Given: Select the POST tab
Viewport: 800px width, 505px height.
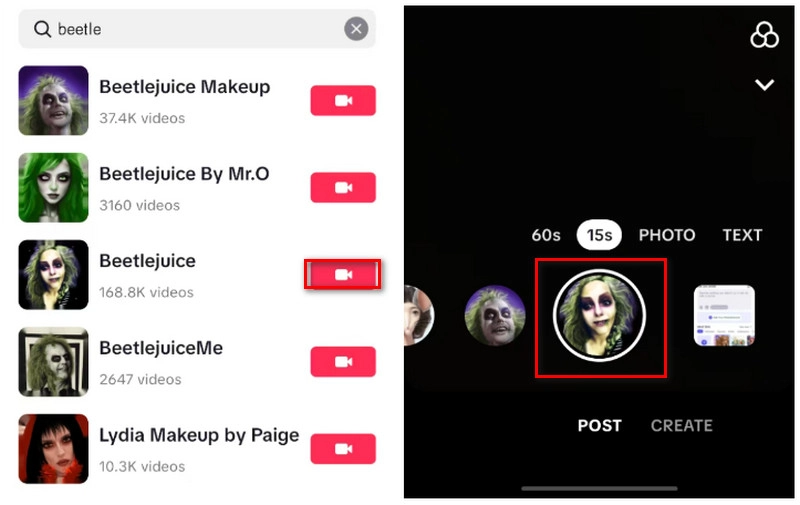Looking at the screenshot, I should [599, 426].
